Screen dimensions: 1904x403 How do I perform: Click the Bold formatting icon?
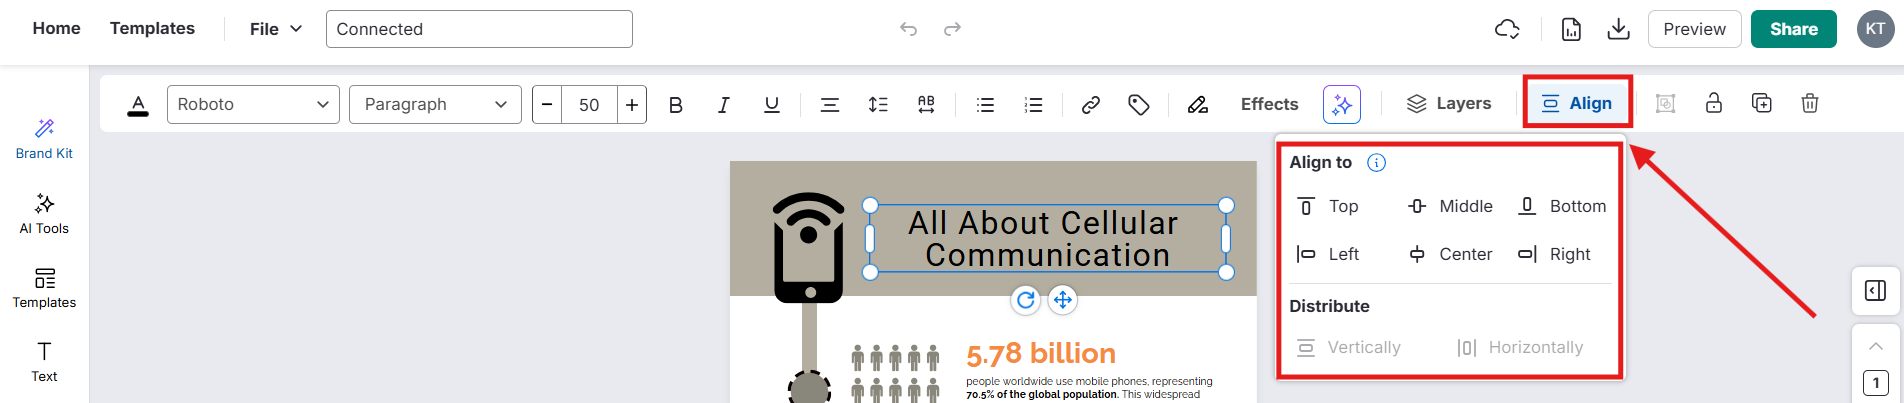point(676,105)
